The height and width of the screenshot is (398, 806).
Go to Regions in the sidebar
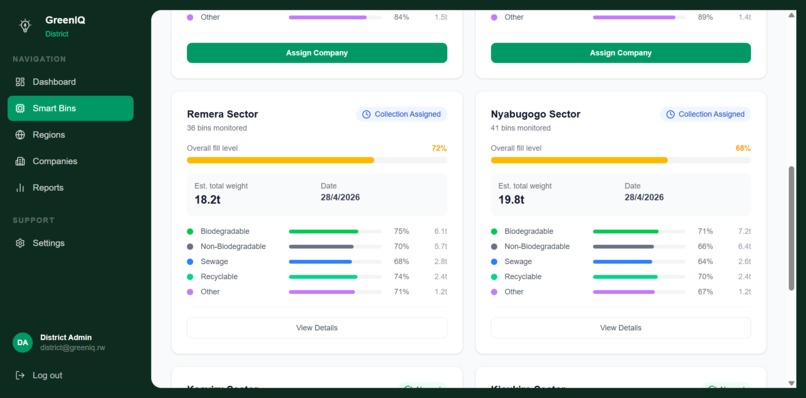click(x=70, y=135)
